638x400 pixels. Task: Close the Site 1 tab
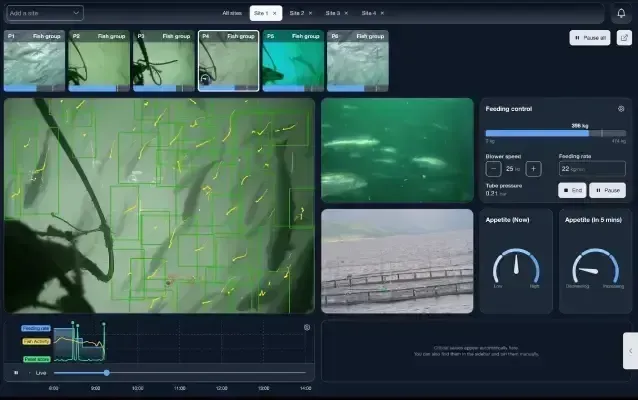(275, 13)
